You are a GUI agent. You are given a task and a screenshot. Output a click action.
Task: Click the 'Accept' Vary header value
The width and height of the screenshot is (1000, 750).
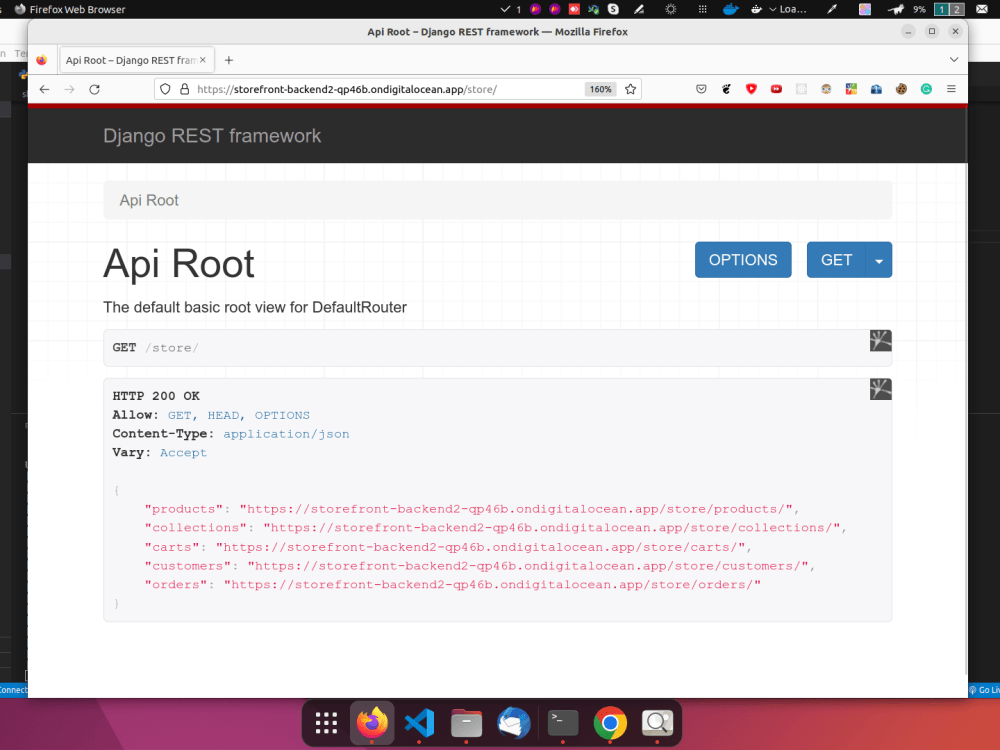[x=183, y=452]
